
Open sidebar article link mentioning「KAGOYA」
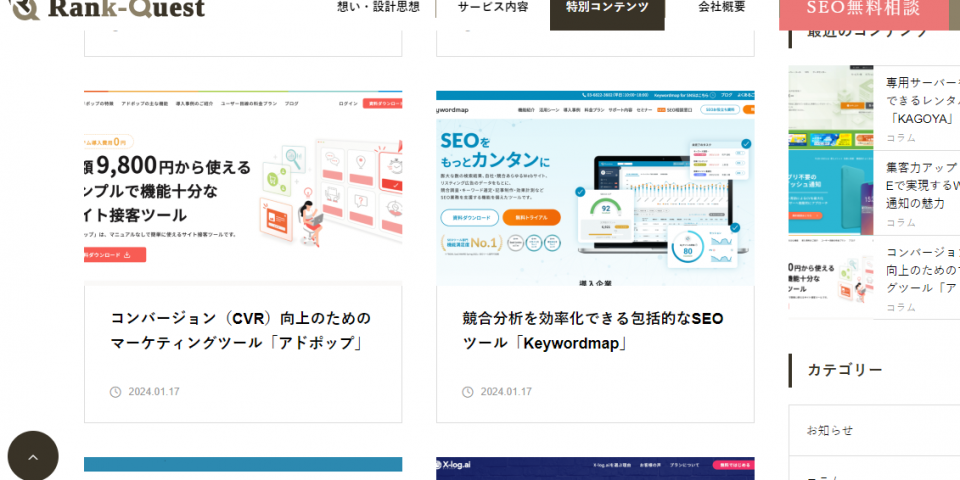923,100
